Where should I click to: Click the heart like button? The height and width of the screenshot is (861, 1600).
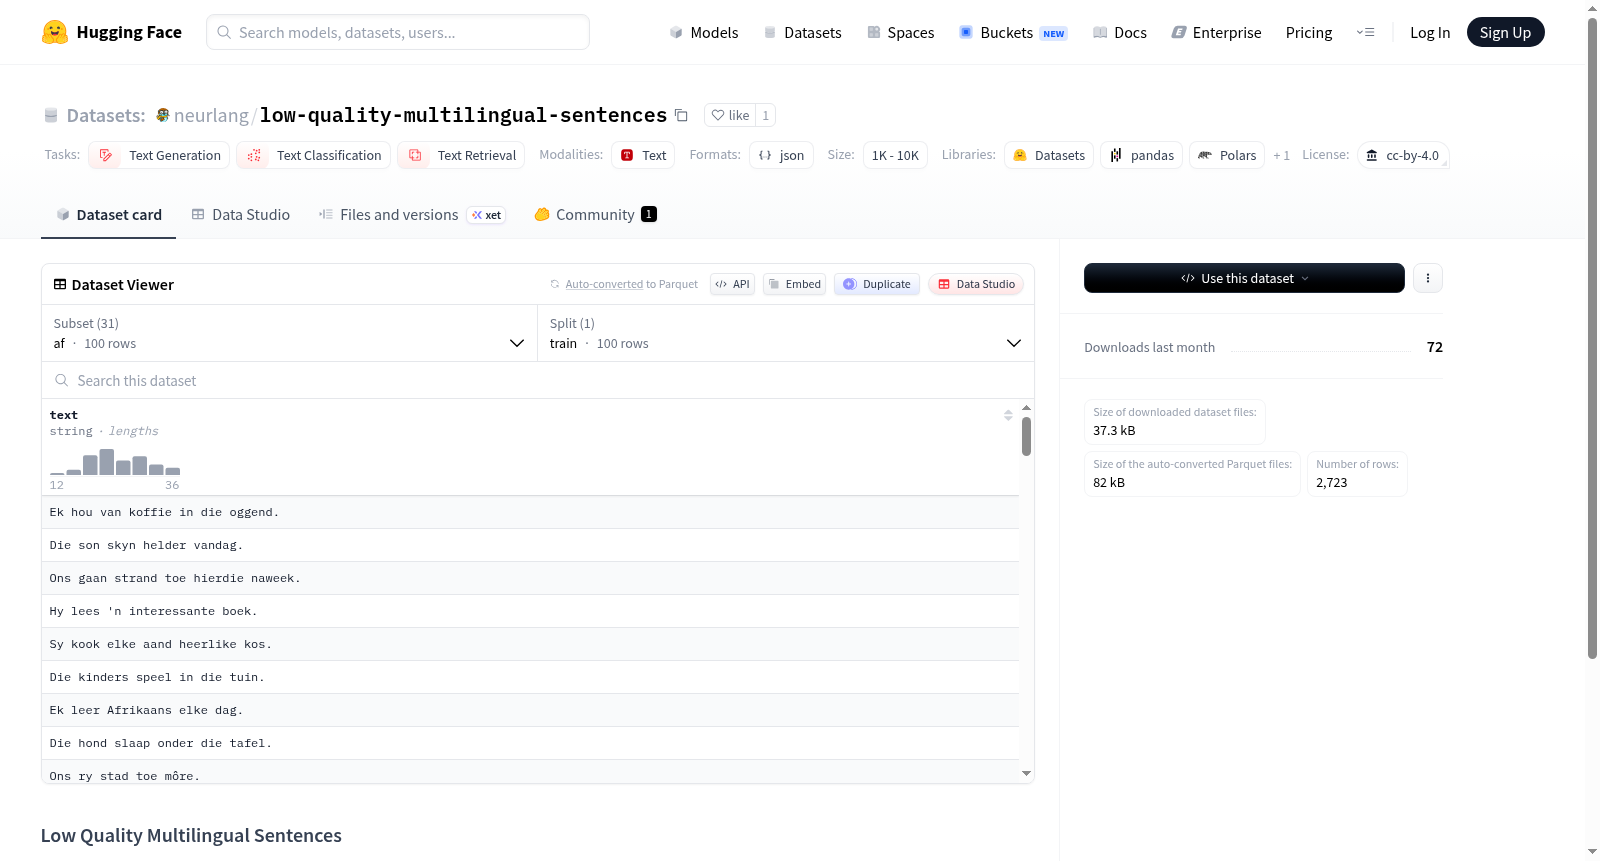pos(730,115)
